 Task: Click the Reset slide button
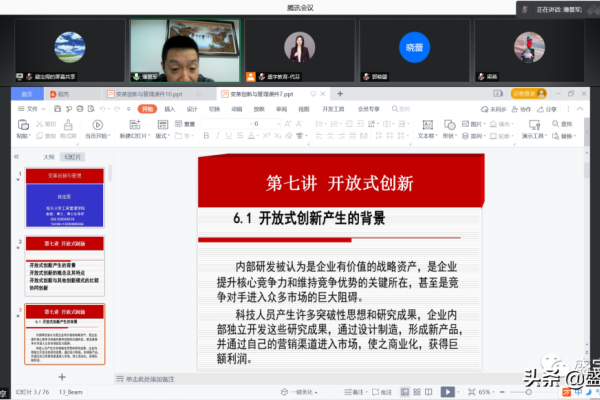185,124
